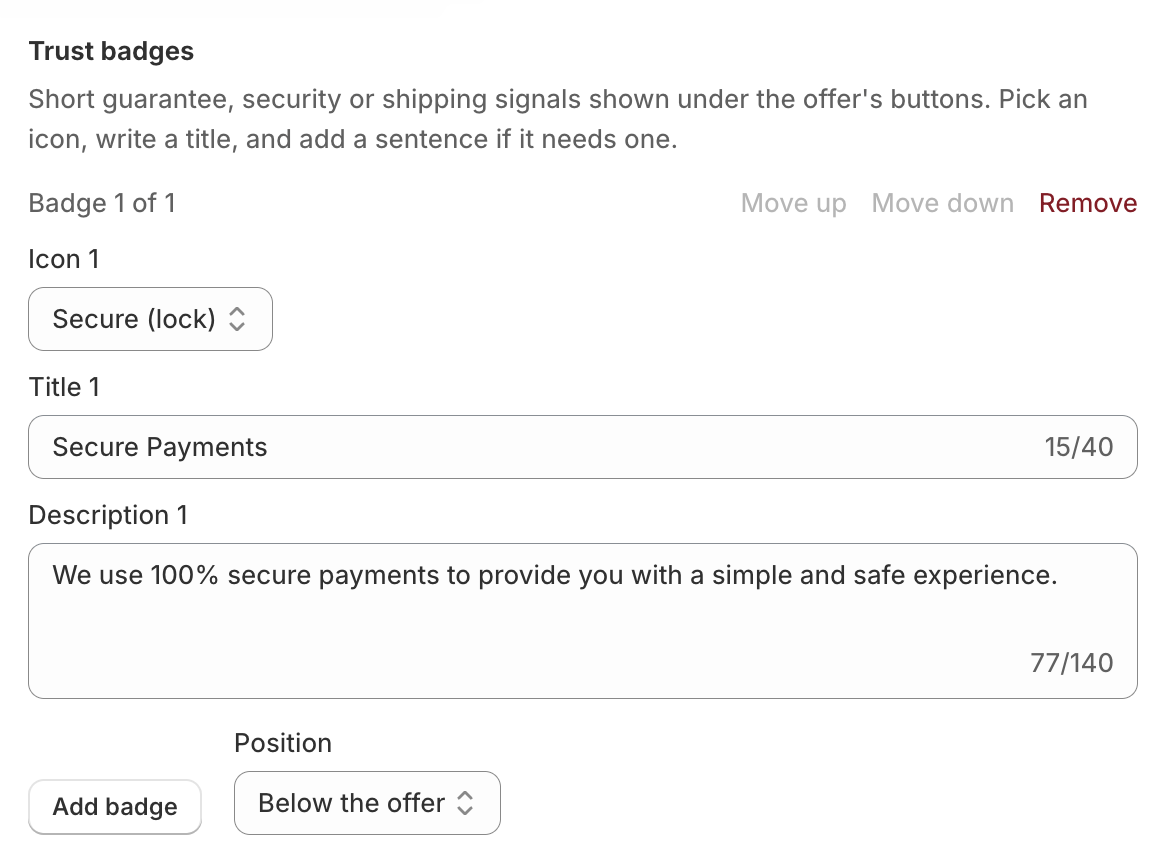Click the chevron arrows beside Secure (lock)
1164x860 pixels.
237,319
